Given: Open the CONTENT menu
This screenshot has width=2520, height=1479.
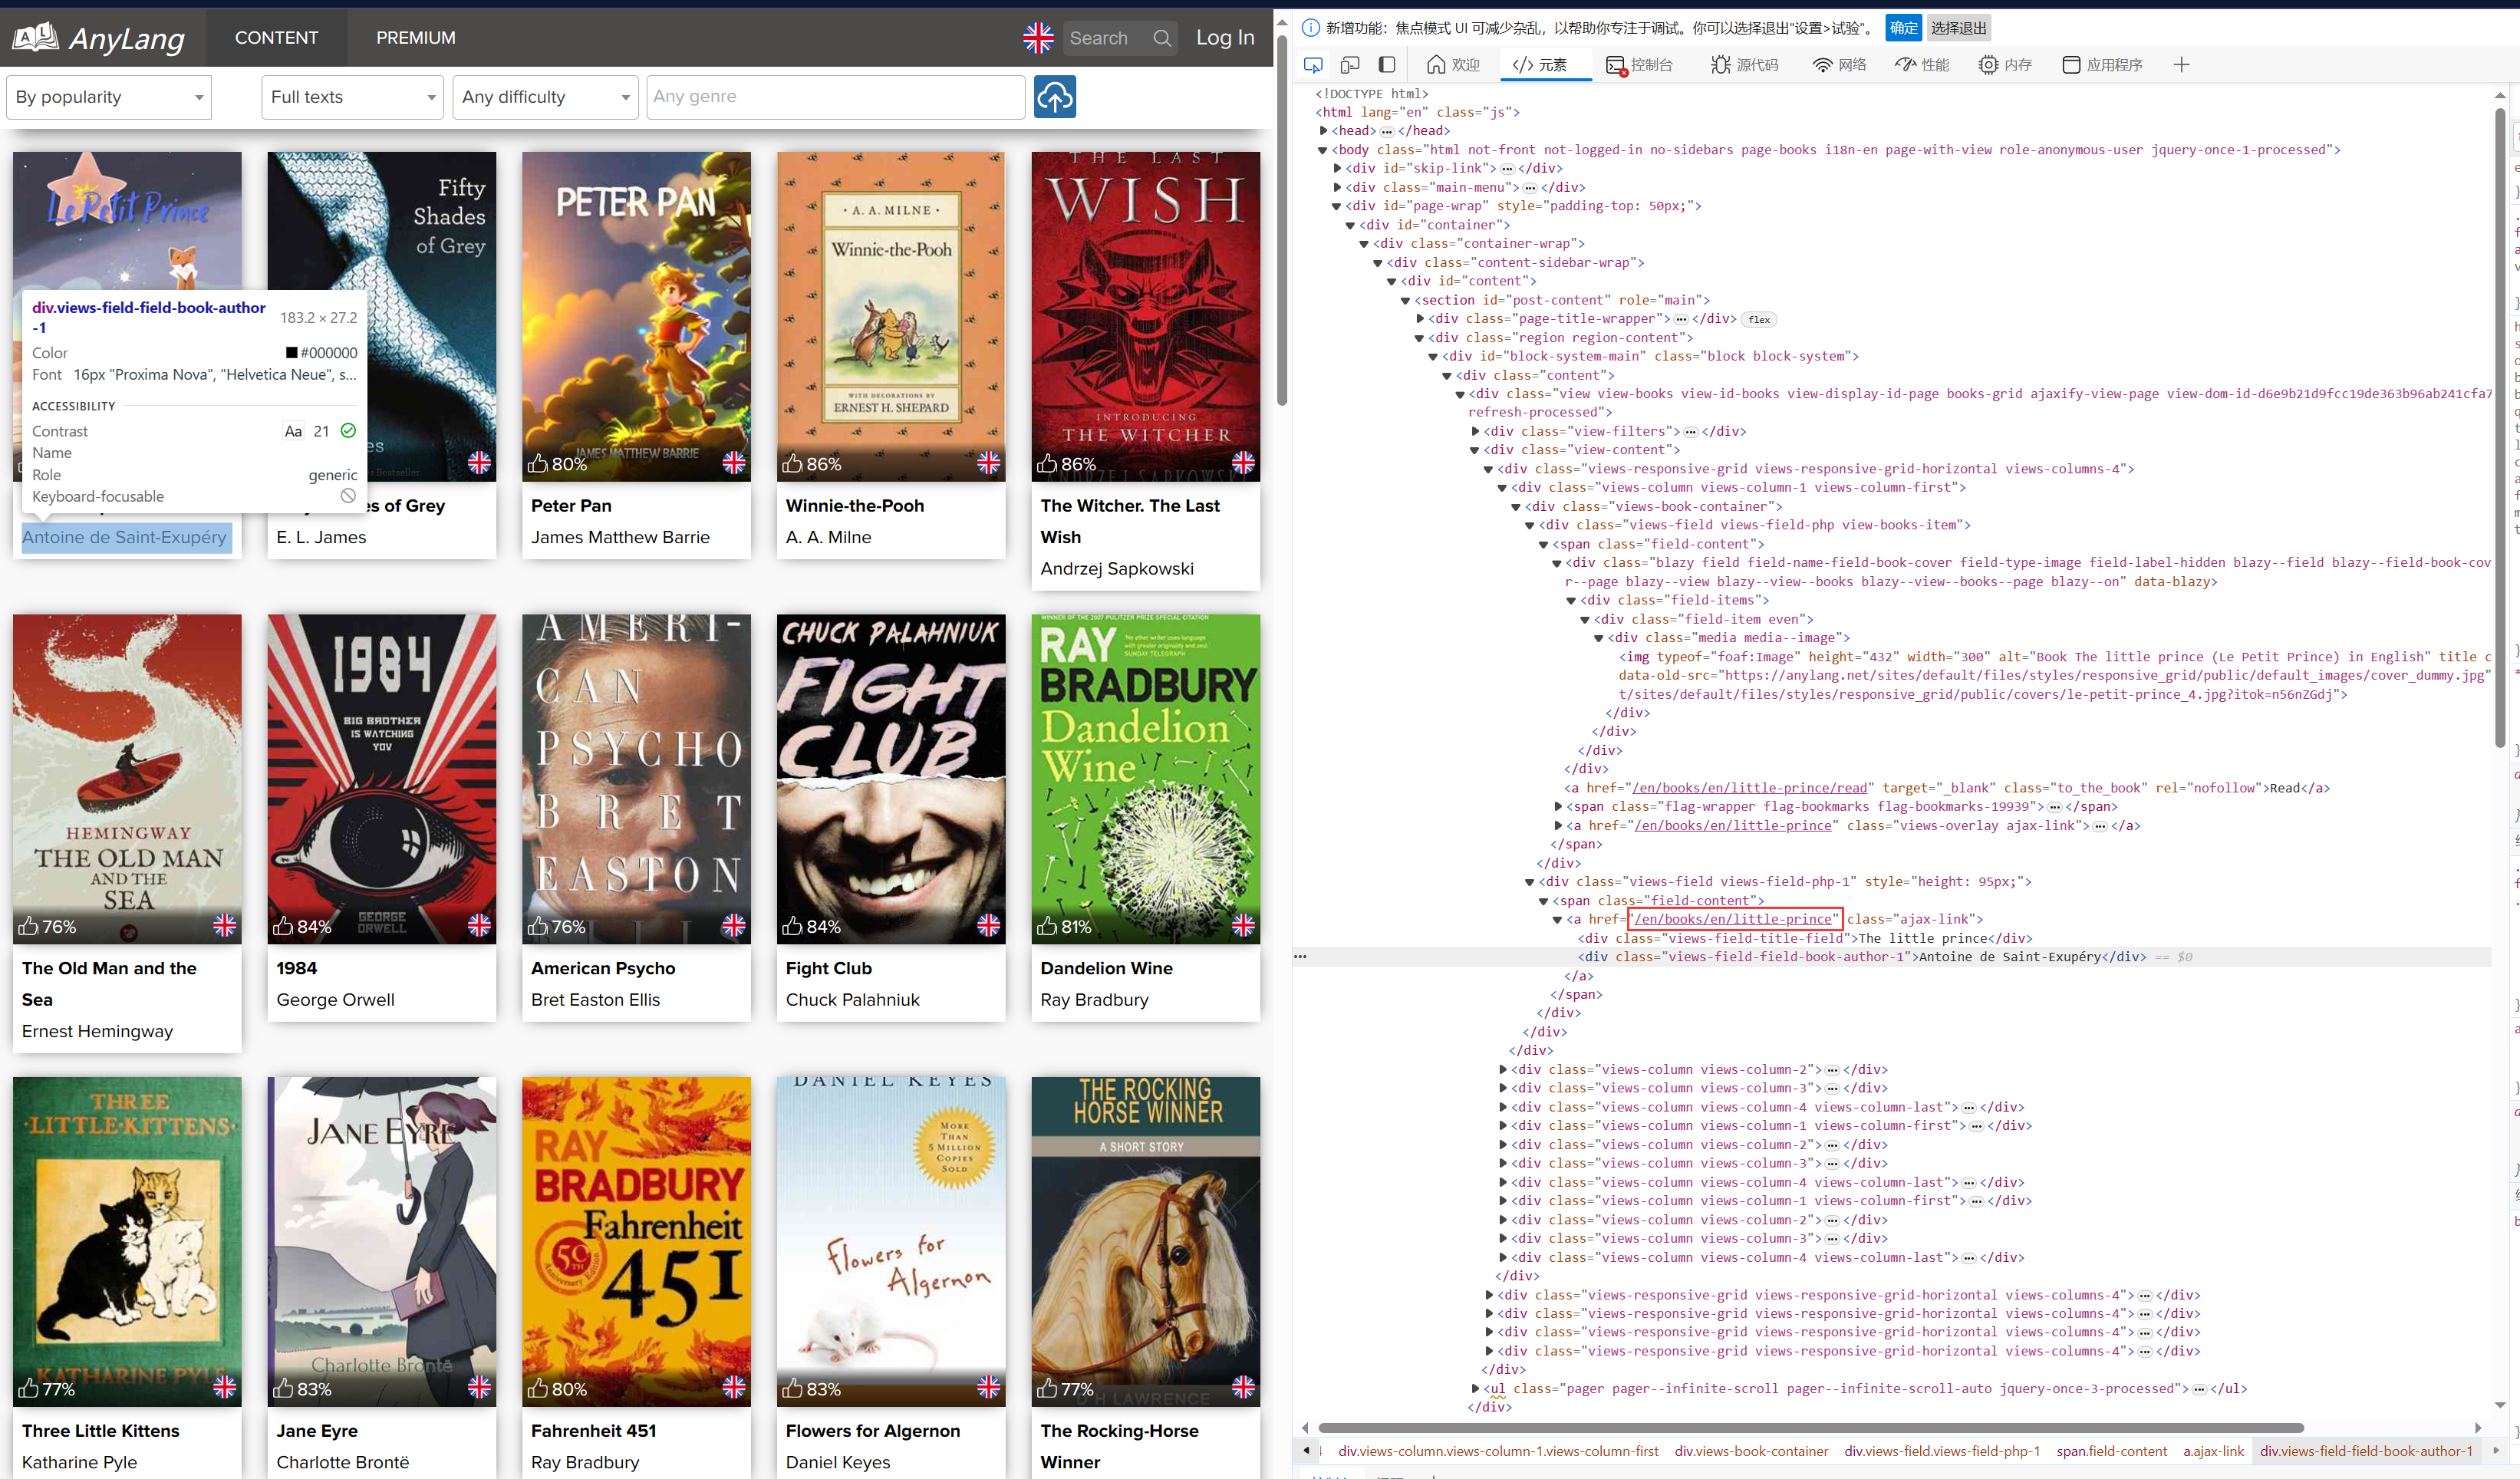Looking at the screenshot, I should click(x=276, y=38).
